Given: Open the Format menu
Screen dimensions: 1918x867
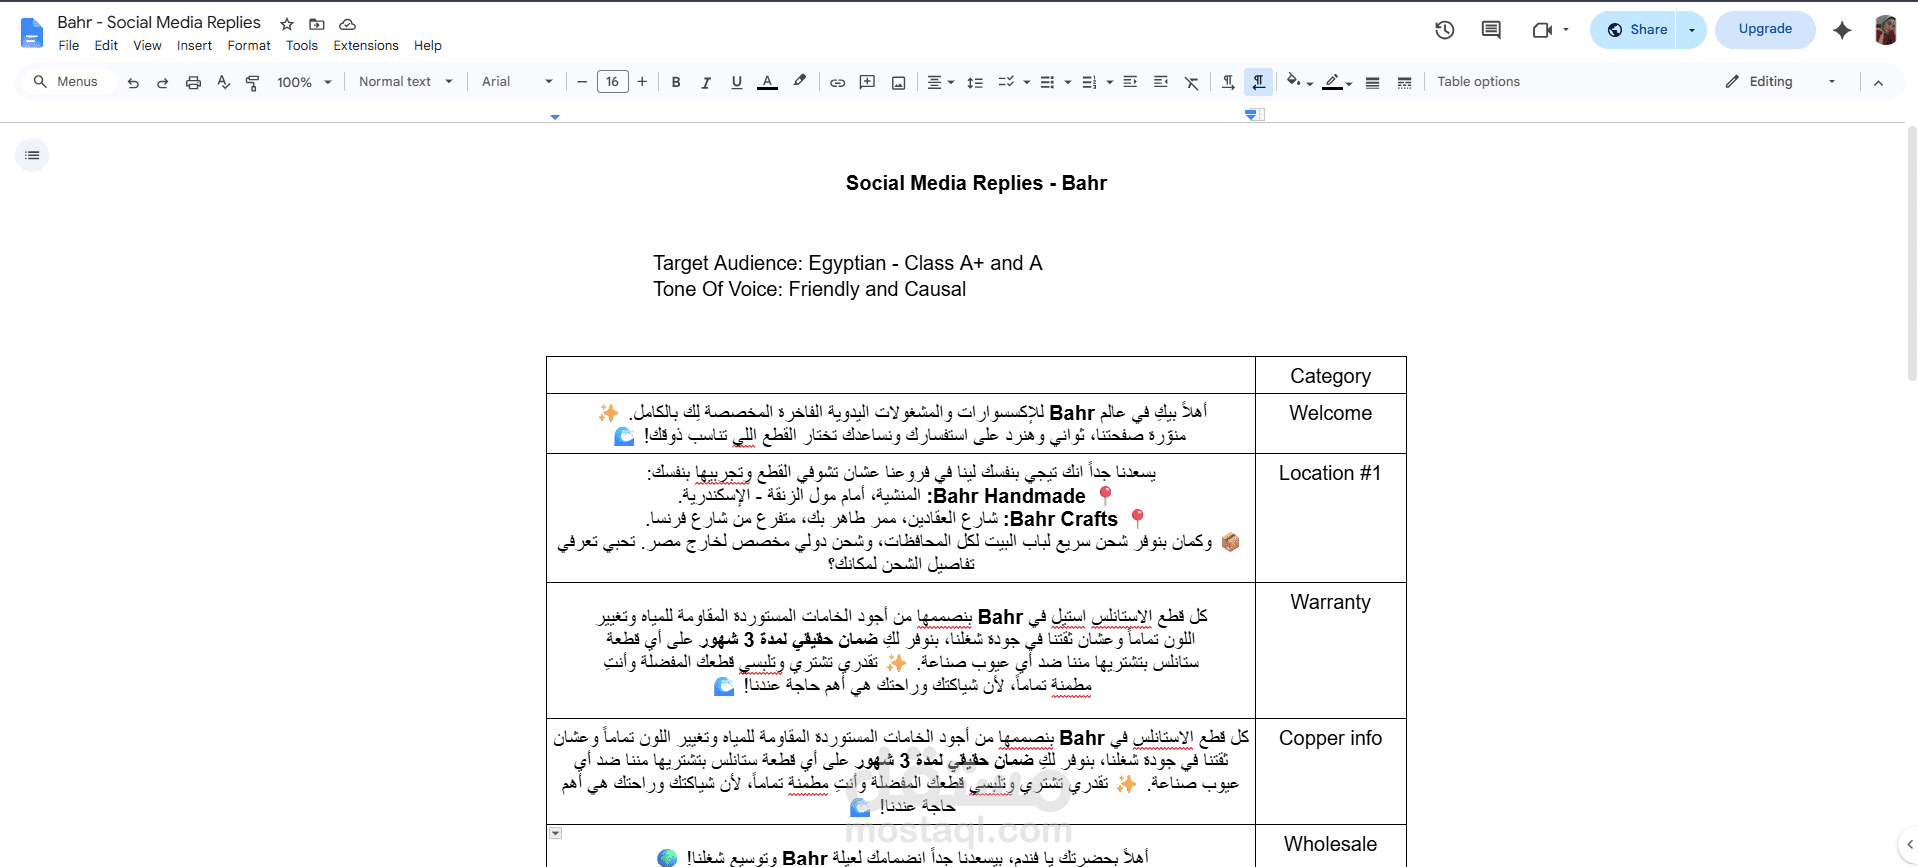Looking at the screenshot, I should (249, 46).
